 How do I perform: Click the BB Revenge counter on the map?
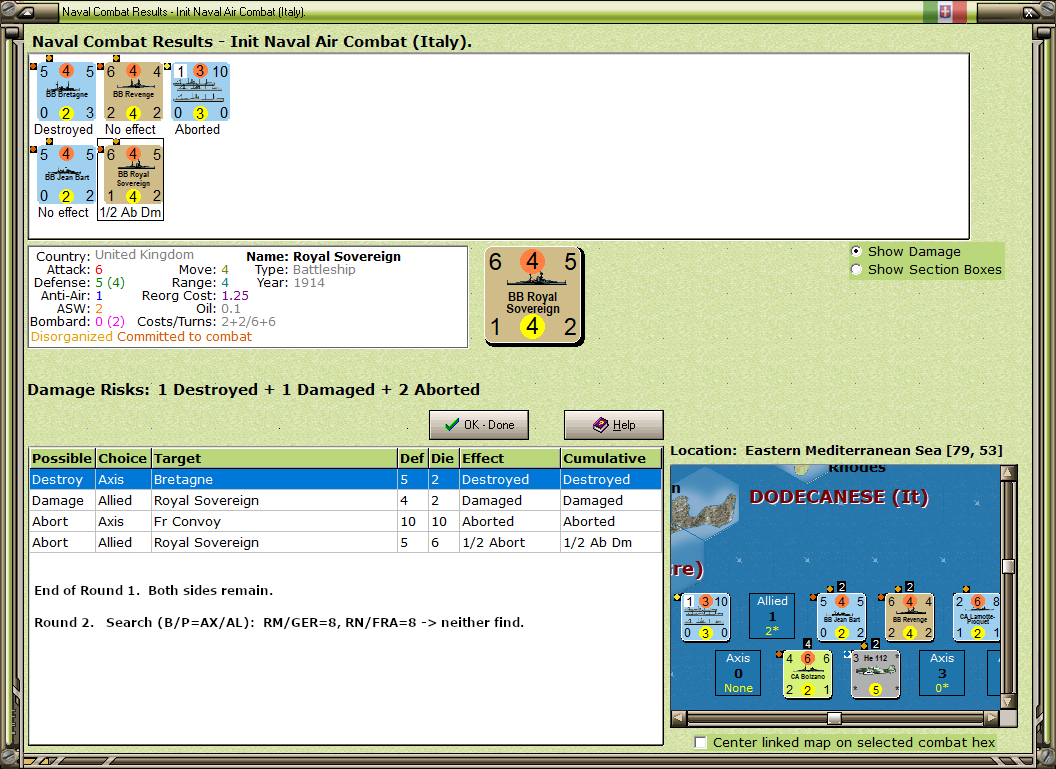pos(909,617)
